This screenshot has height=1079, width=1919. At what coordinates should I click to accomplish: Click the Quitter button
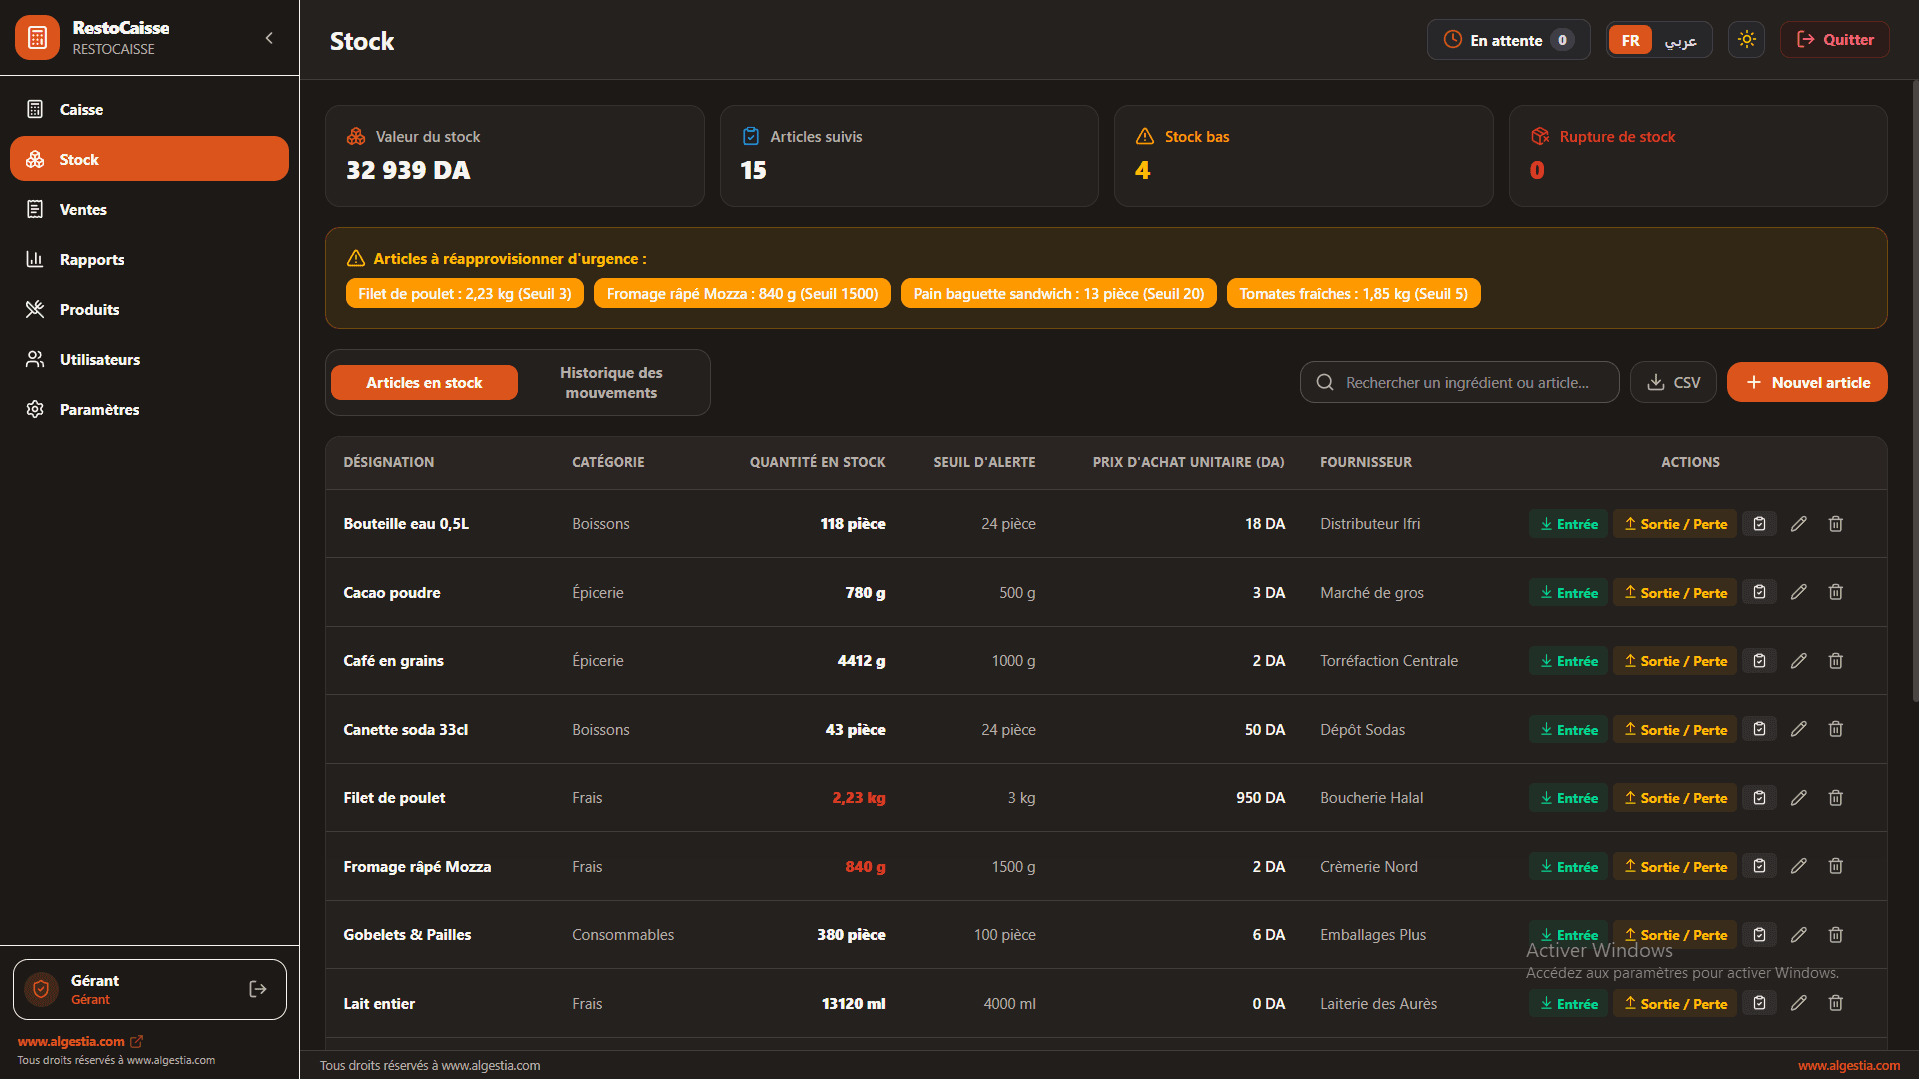(1834, 40)
